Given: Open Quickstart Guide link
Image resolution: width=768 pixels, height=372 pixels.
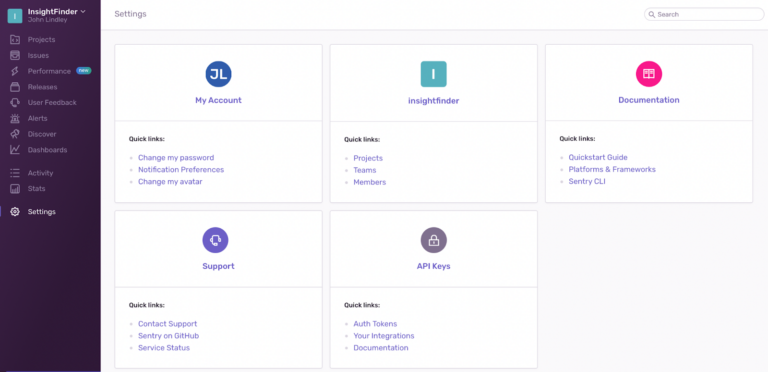Looking at the screenshot, I should (598, 157).
